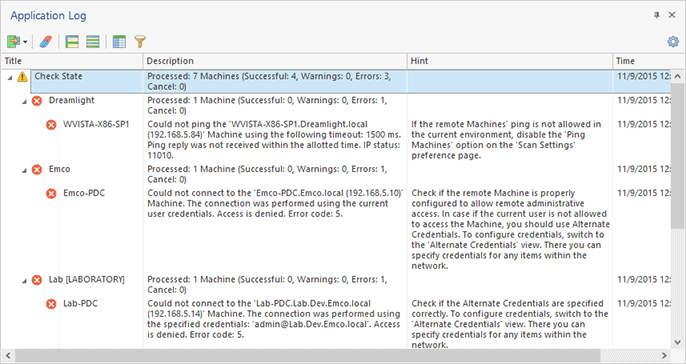Click the error icon beside Emco-PDC
This screenshot has width=686, height=364.
tap(51, 193)
